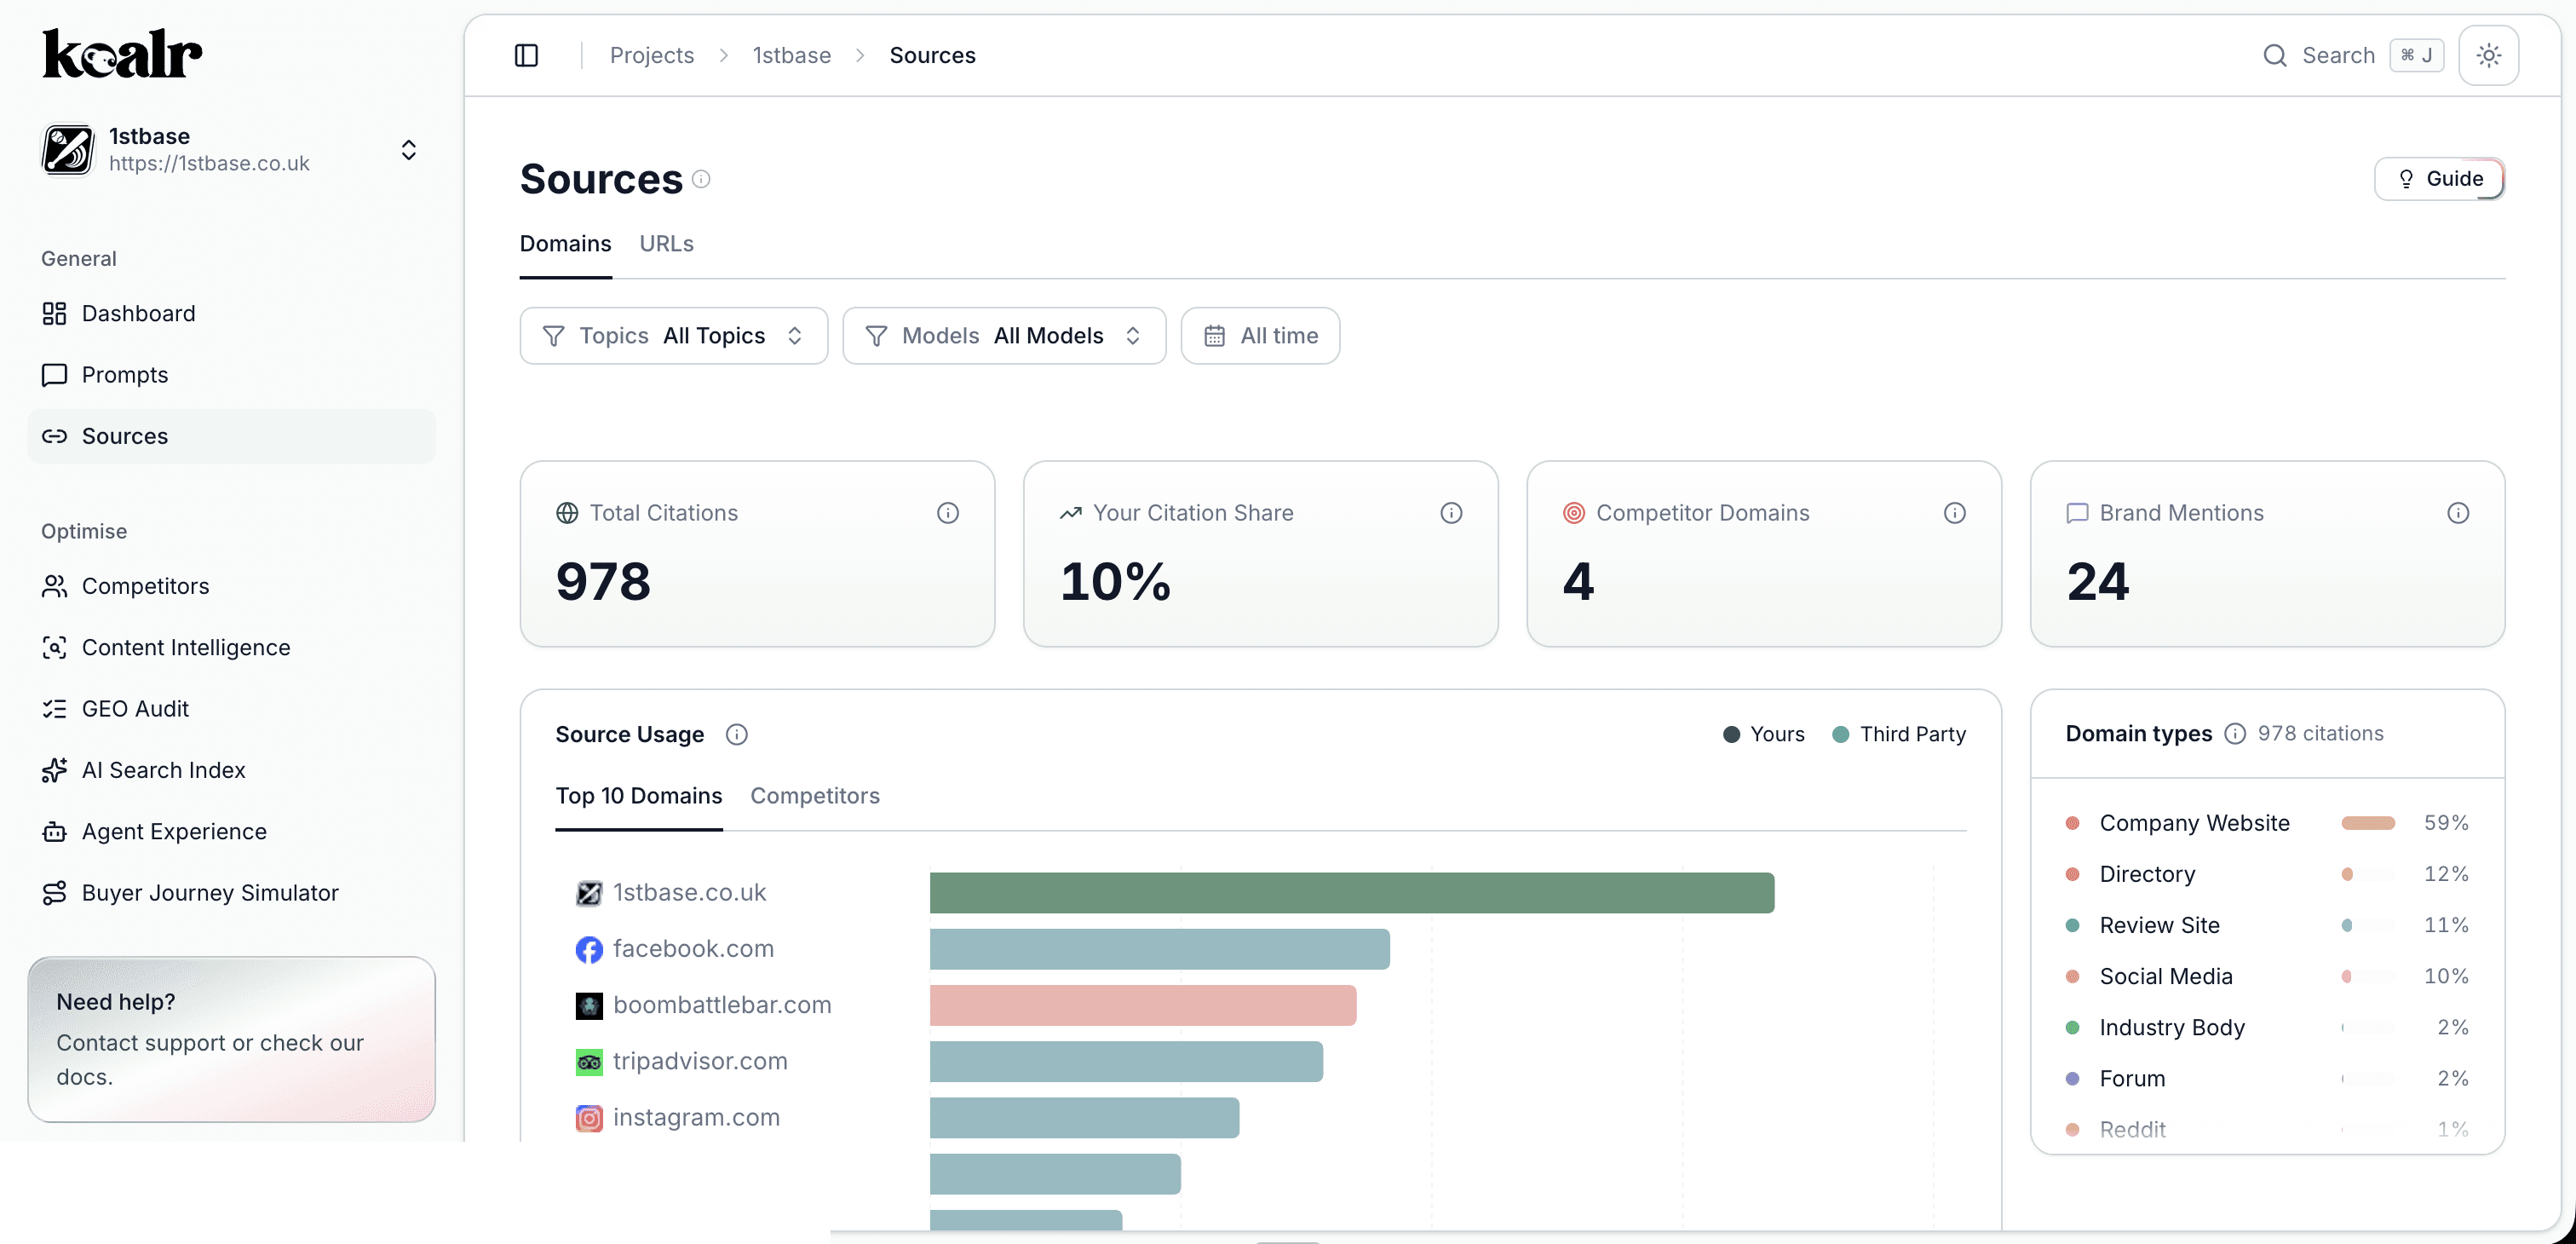Select the GEO Audit tool
2576x1244 pixels.
click(x=135, y=708)
